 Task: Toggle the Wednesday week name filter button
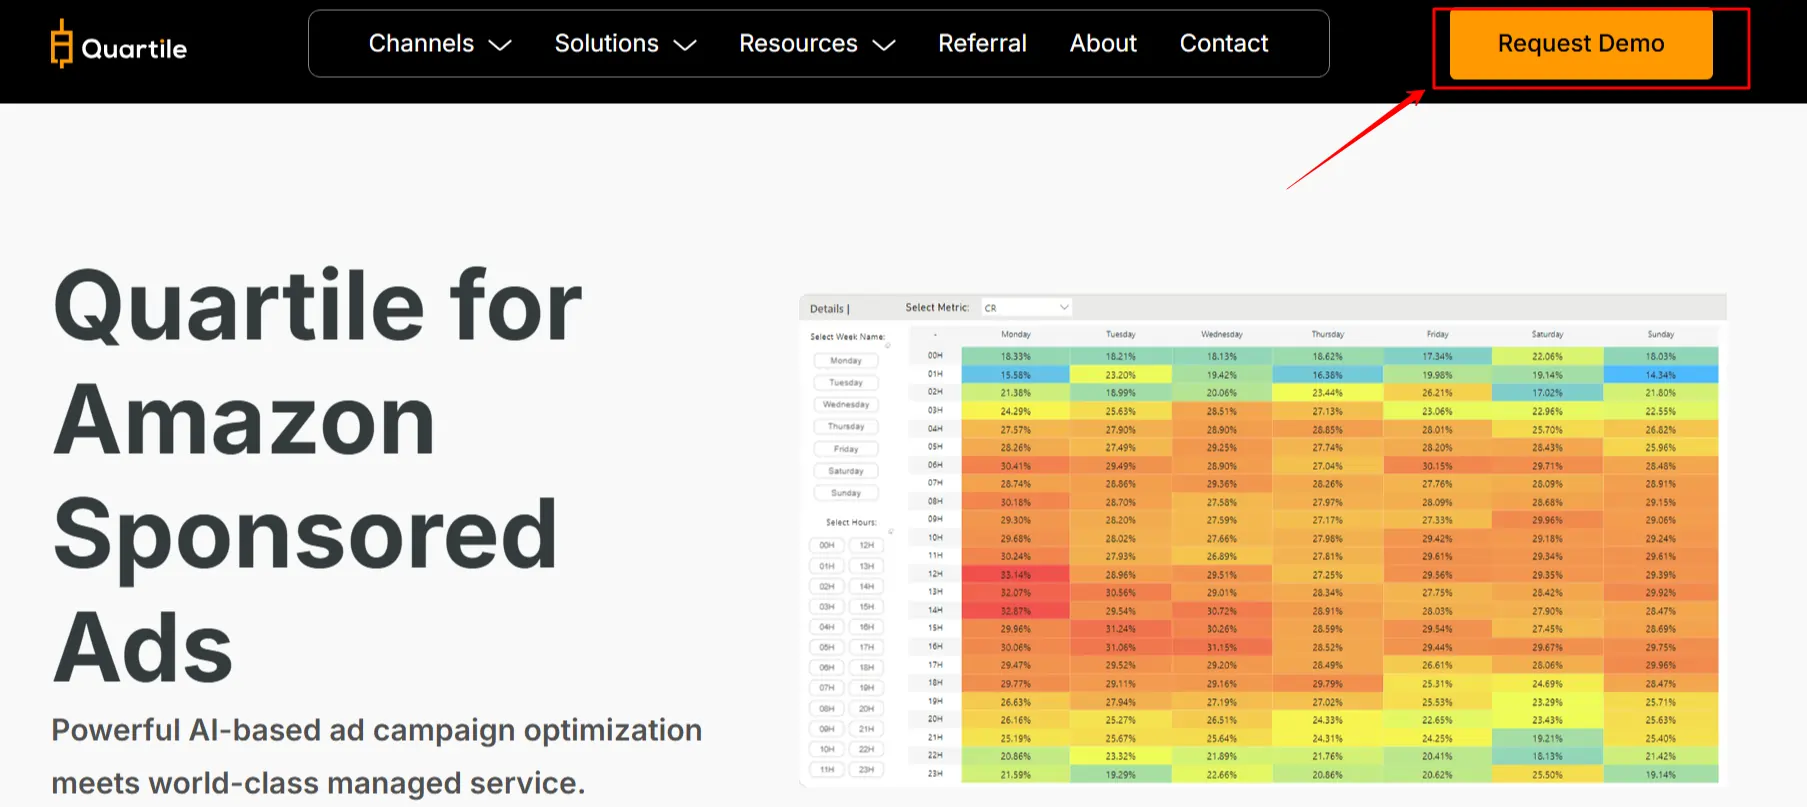(x=845, y=405)
